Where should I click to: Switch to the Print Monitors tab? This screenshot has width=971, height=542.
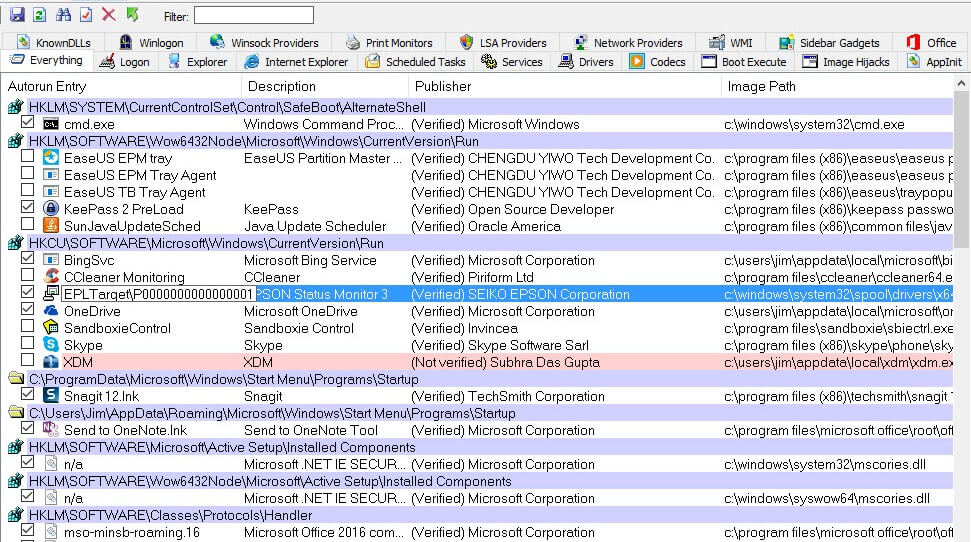point(390,43)
